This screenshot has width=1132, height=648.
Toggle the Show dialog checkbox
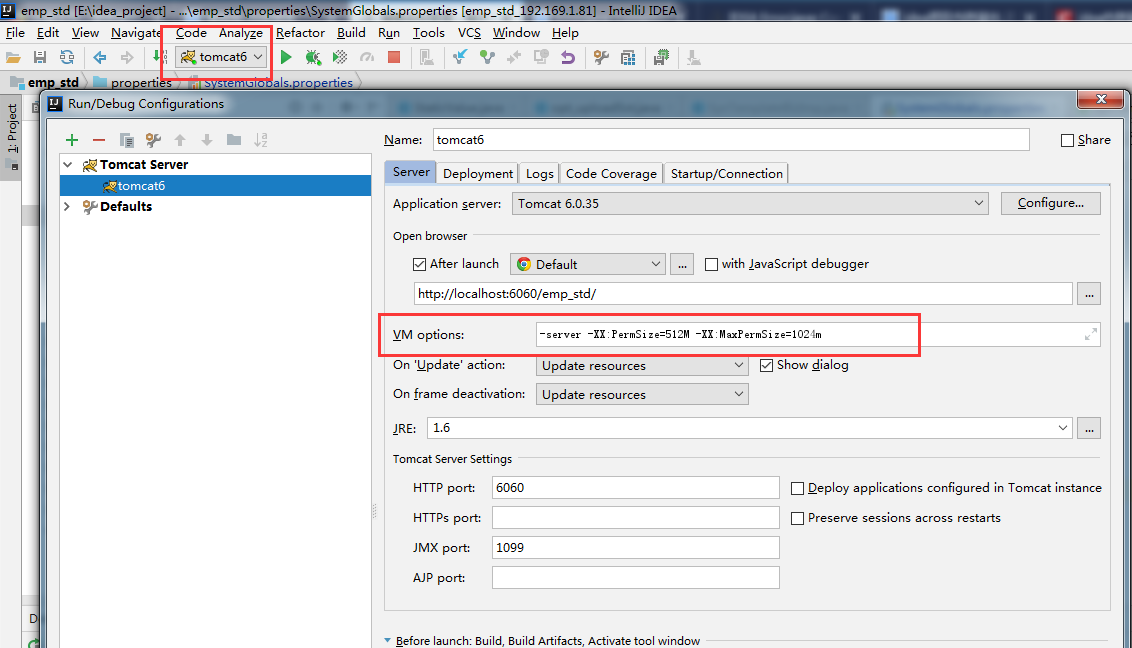tap(766, 365)
